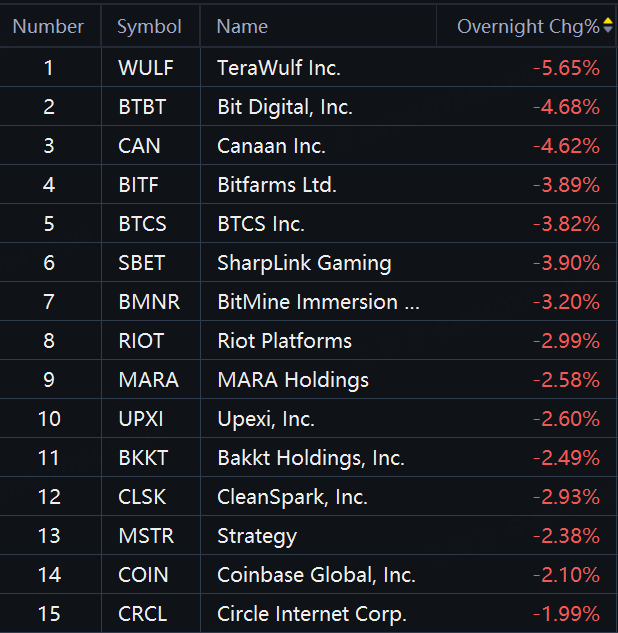Image resolution: width=618 pixels, height=633 pixels.
Task: Select the SharpLink Gaming row
Action: tap(309, 262)
